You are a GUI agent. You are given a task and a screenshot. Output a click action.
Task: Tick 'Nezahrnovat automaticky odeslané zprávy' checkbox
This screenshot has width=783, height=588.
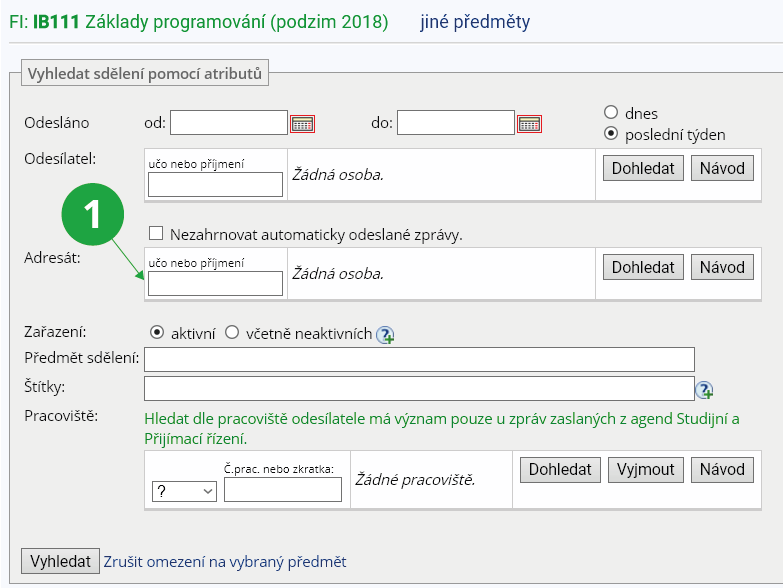coord(156,234)
